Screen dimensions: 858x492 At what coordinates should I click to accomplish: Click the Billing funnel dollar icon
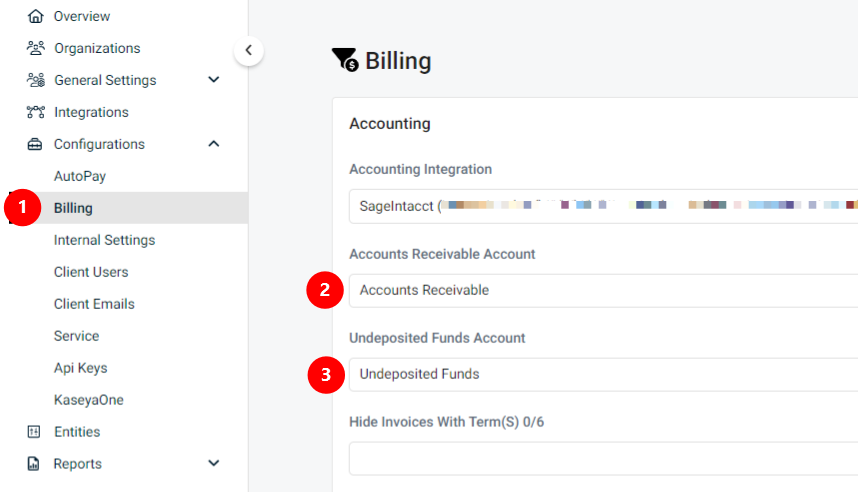click(x=345, y=60)
